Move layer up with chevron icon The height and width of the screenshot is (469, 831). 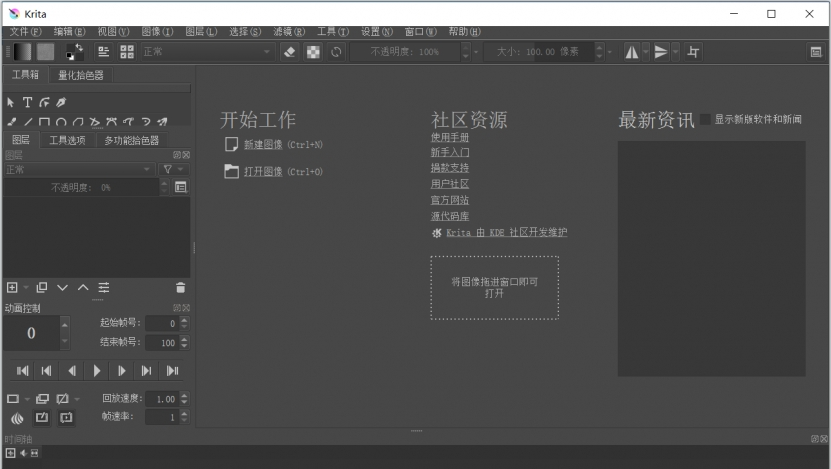pyautogui.click(x=83, y=287)
